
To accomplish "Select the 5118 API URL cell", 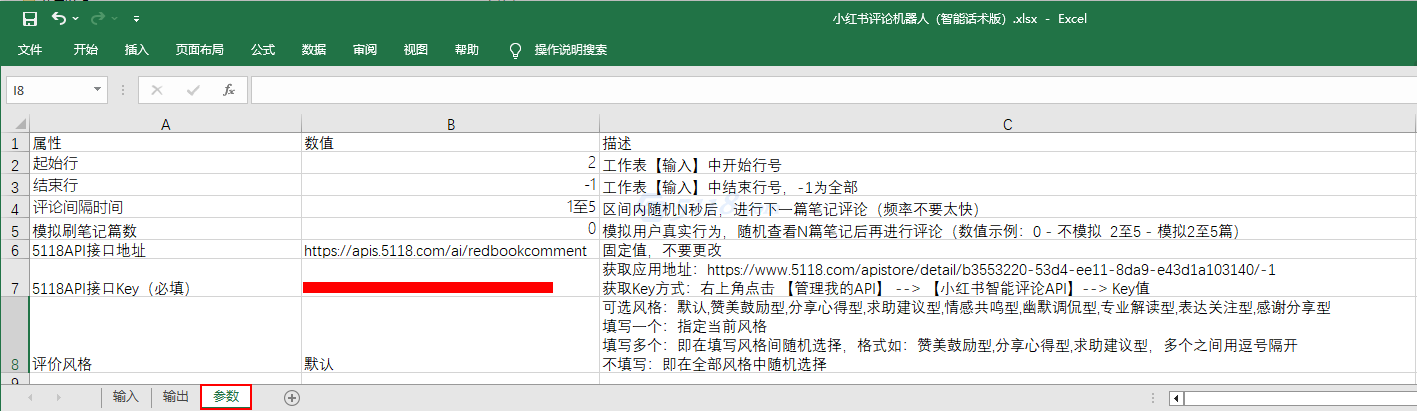I will coord(450,250).
